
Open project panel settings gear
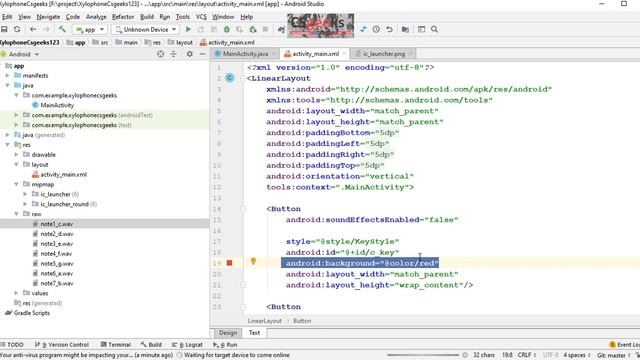click(x=189, y=54)
